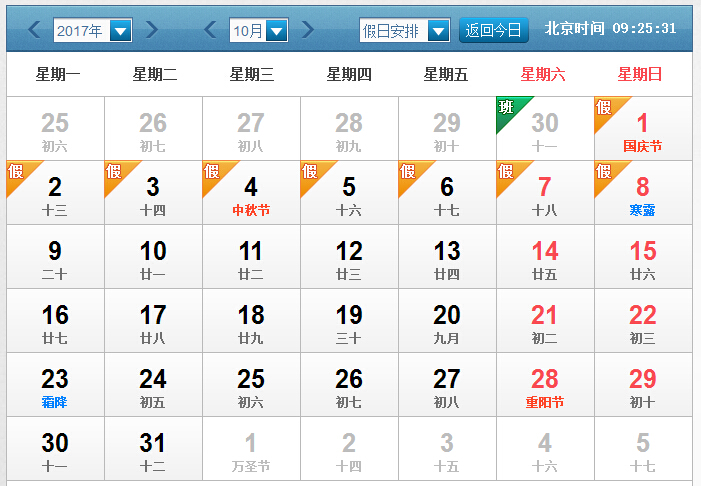Select greyed November 1 万圣节
Screen dimensions: 701x486
click(x=251, y=449)
